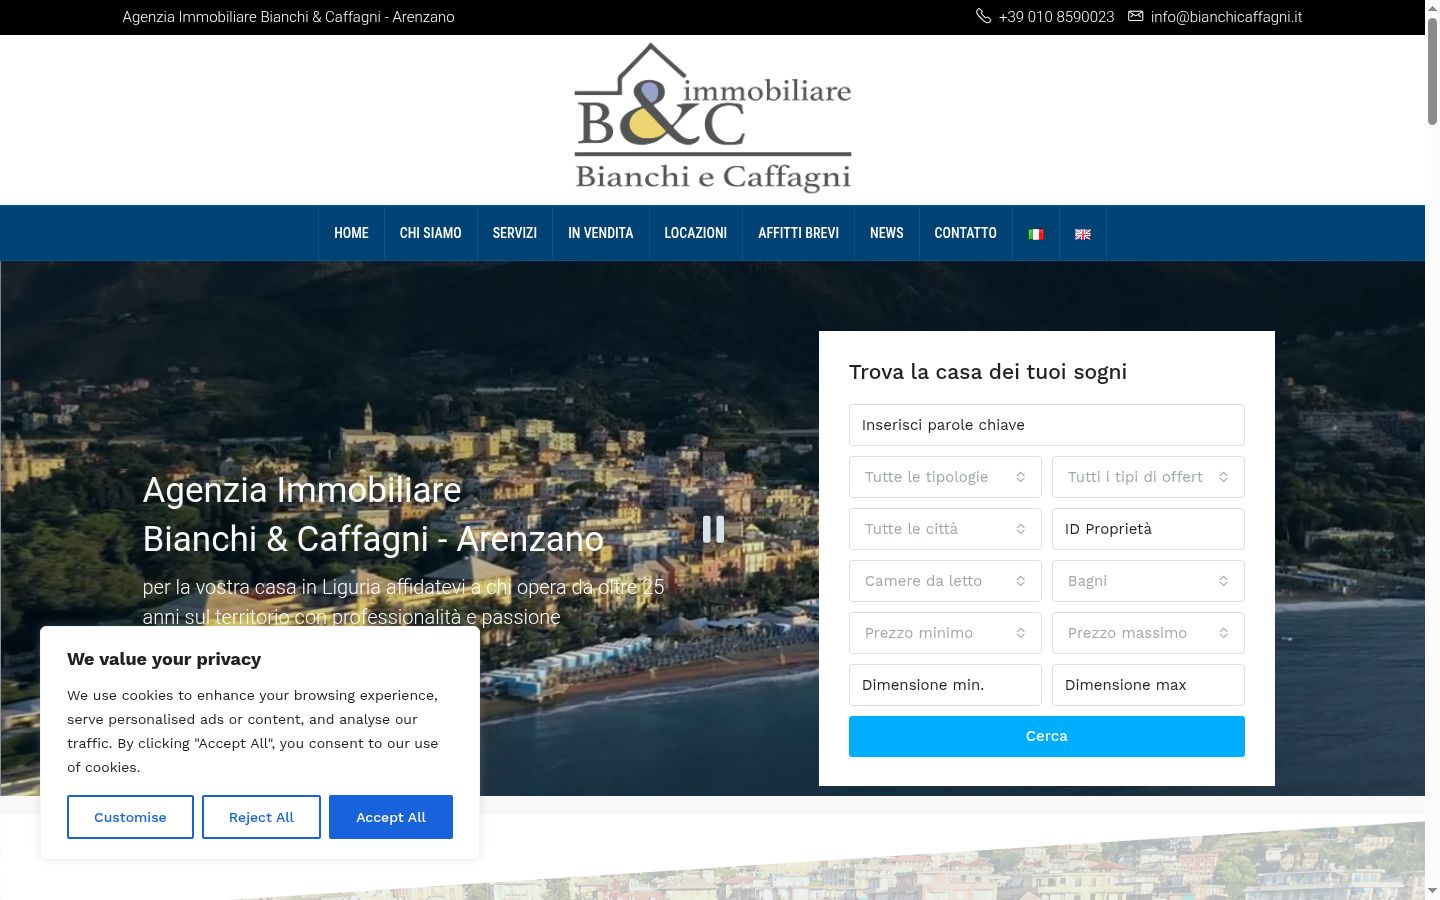Open the Prezzo minimo dropdown
Screen dimensions: 1440x900
point(945,633)
